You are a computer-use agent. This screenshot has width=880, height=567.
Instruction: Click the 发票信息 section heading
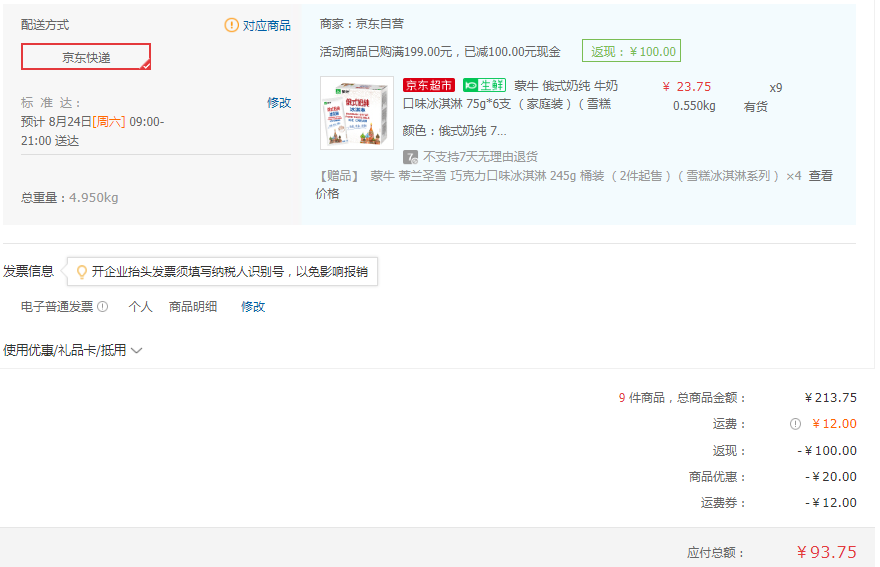pyautogui.click(x=28, y=271)
